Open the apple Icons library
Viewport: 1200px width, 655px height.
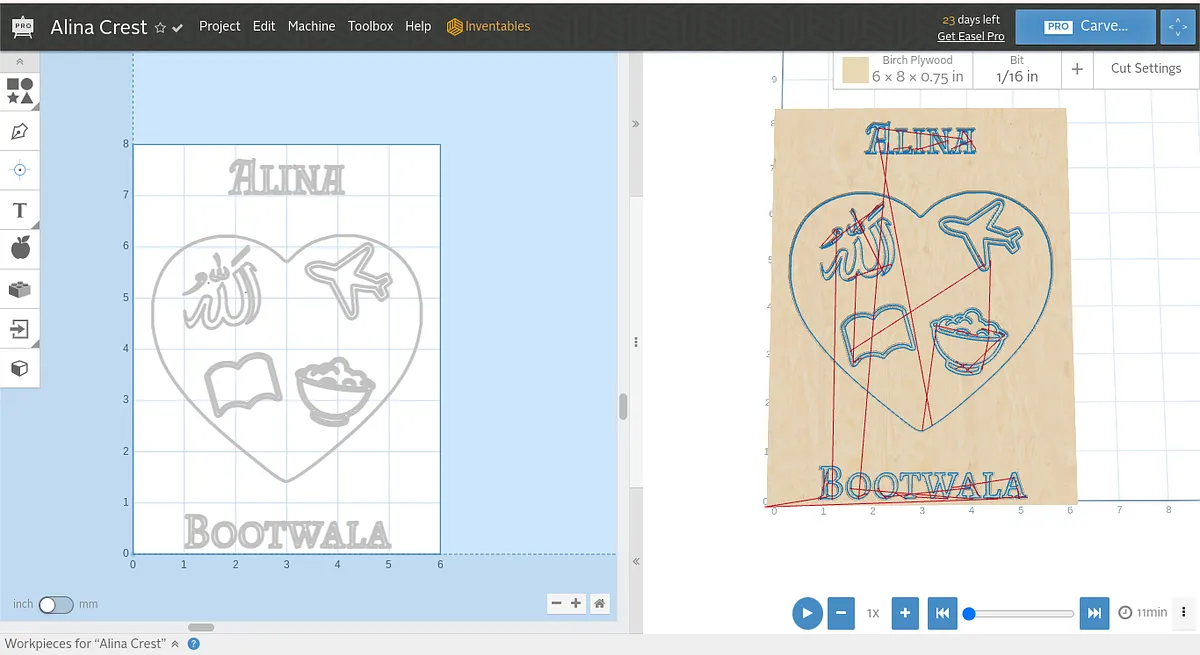point(20,249)
